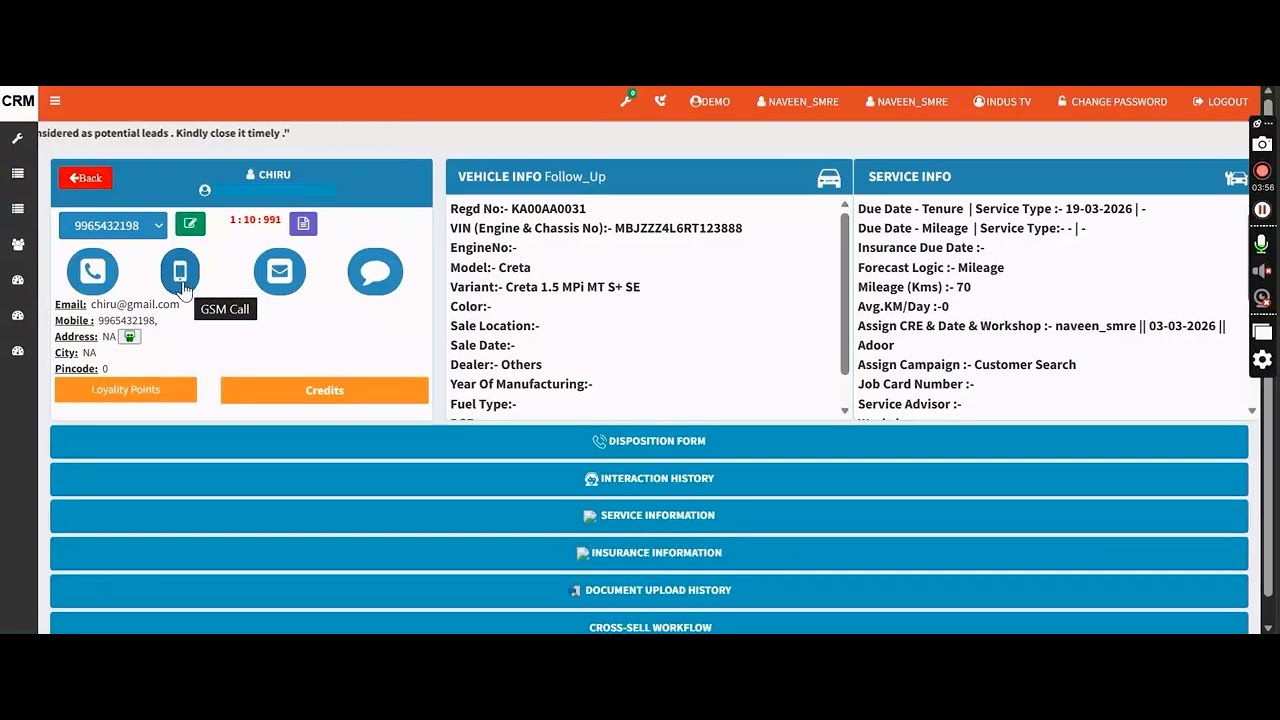Viewport: 1280px width, 720px height.
Task: Toggle system speaker audio in recorder toolbar
Action: click(1263, 271)
